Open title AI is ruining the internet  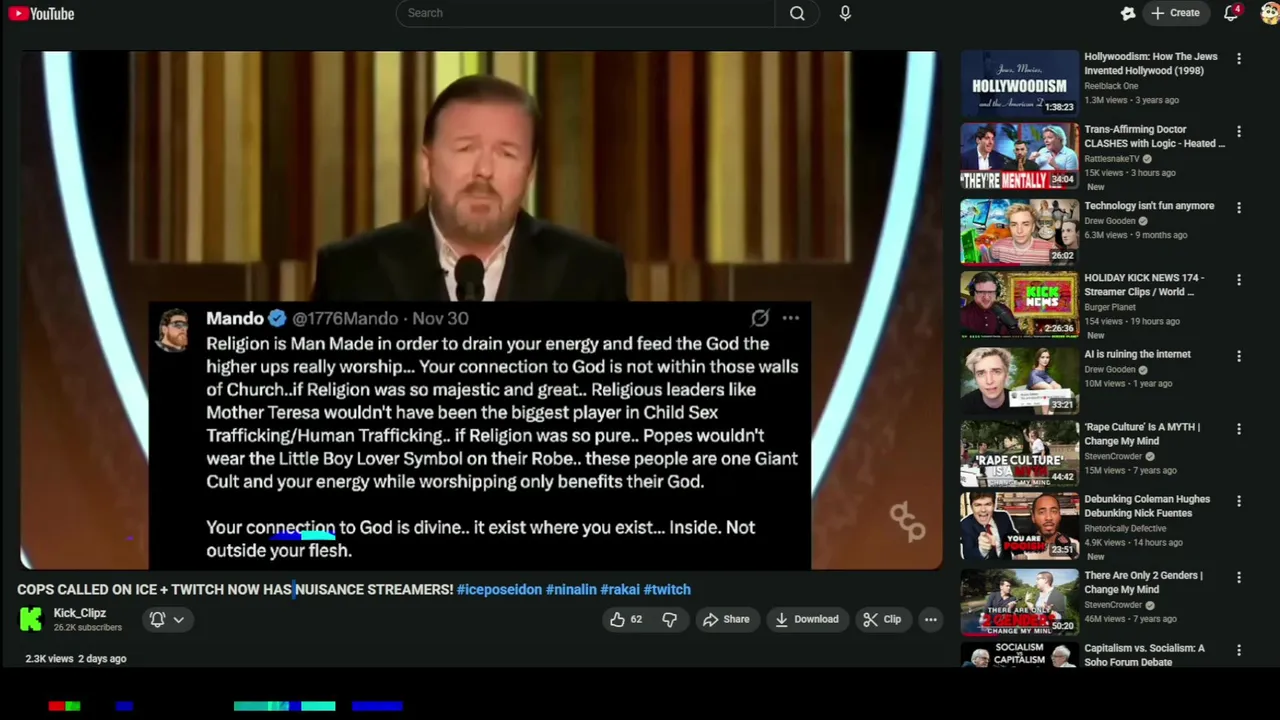pyautogui.click(x=1137, y=354)
